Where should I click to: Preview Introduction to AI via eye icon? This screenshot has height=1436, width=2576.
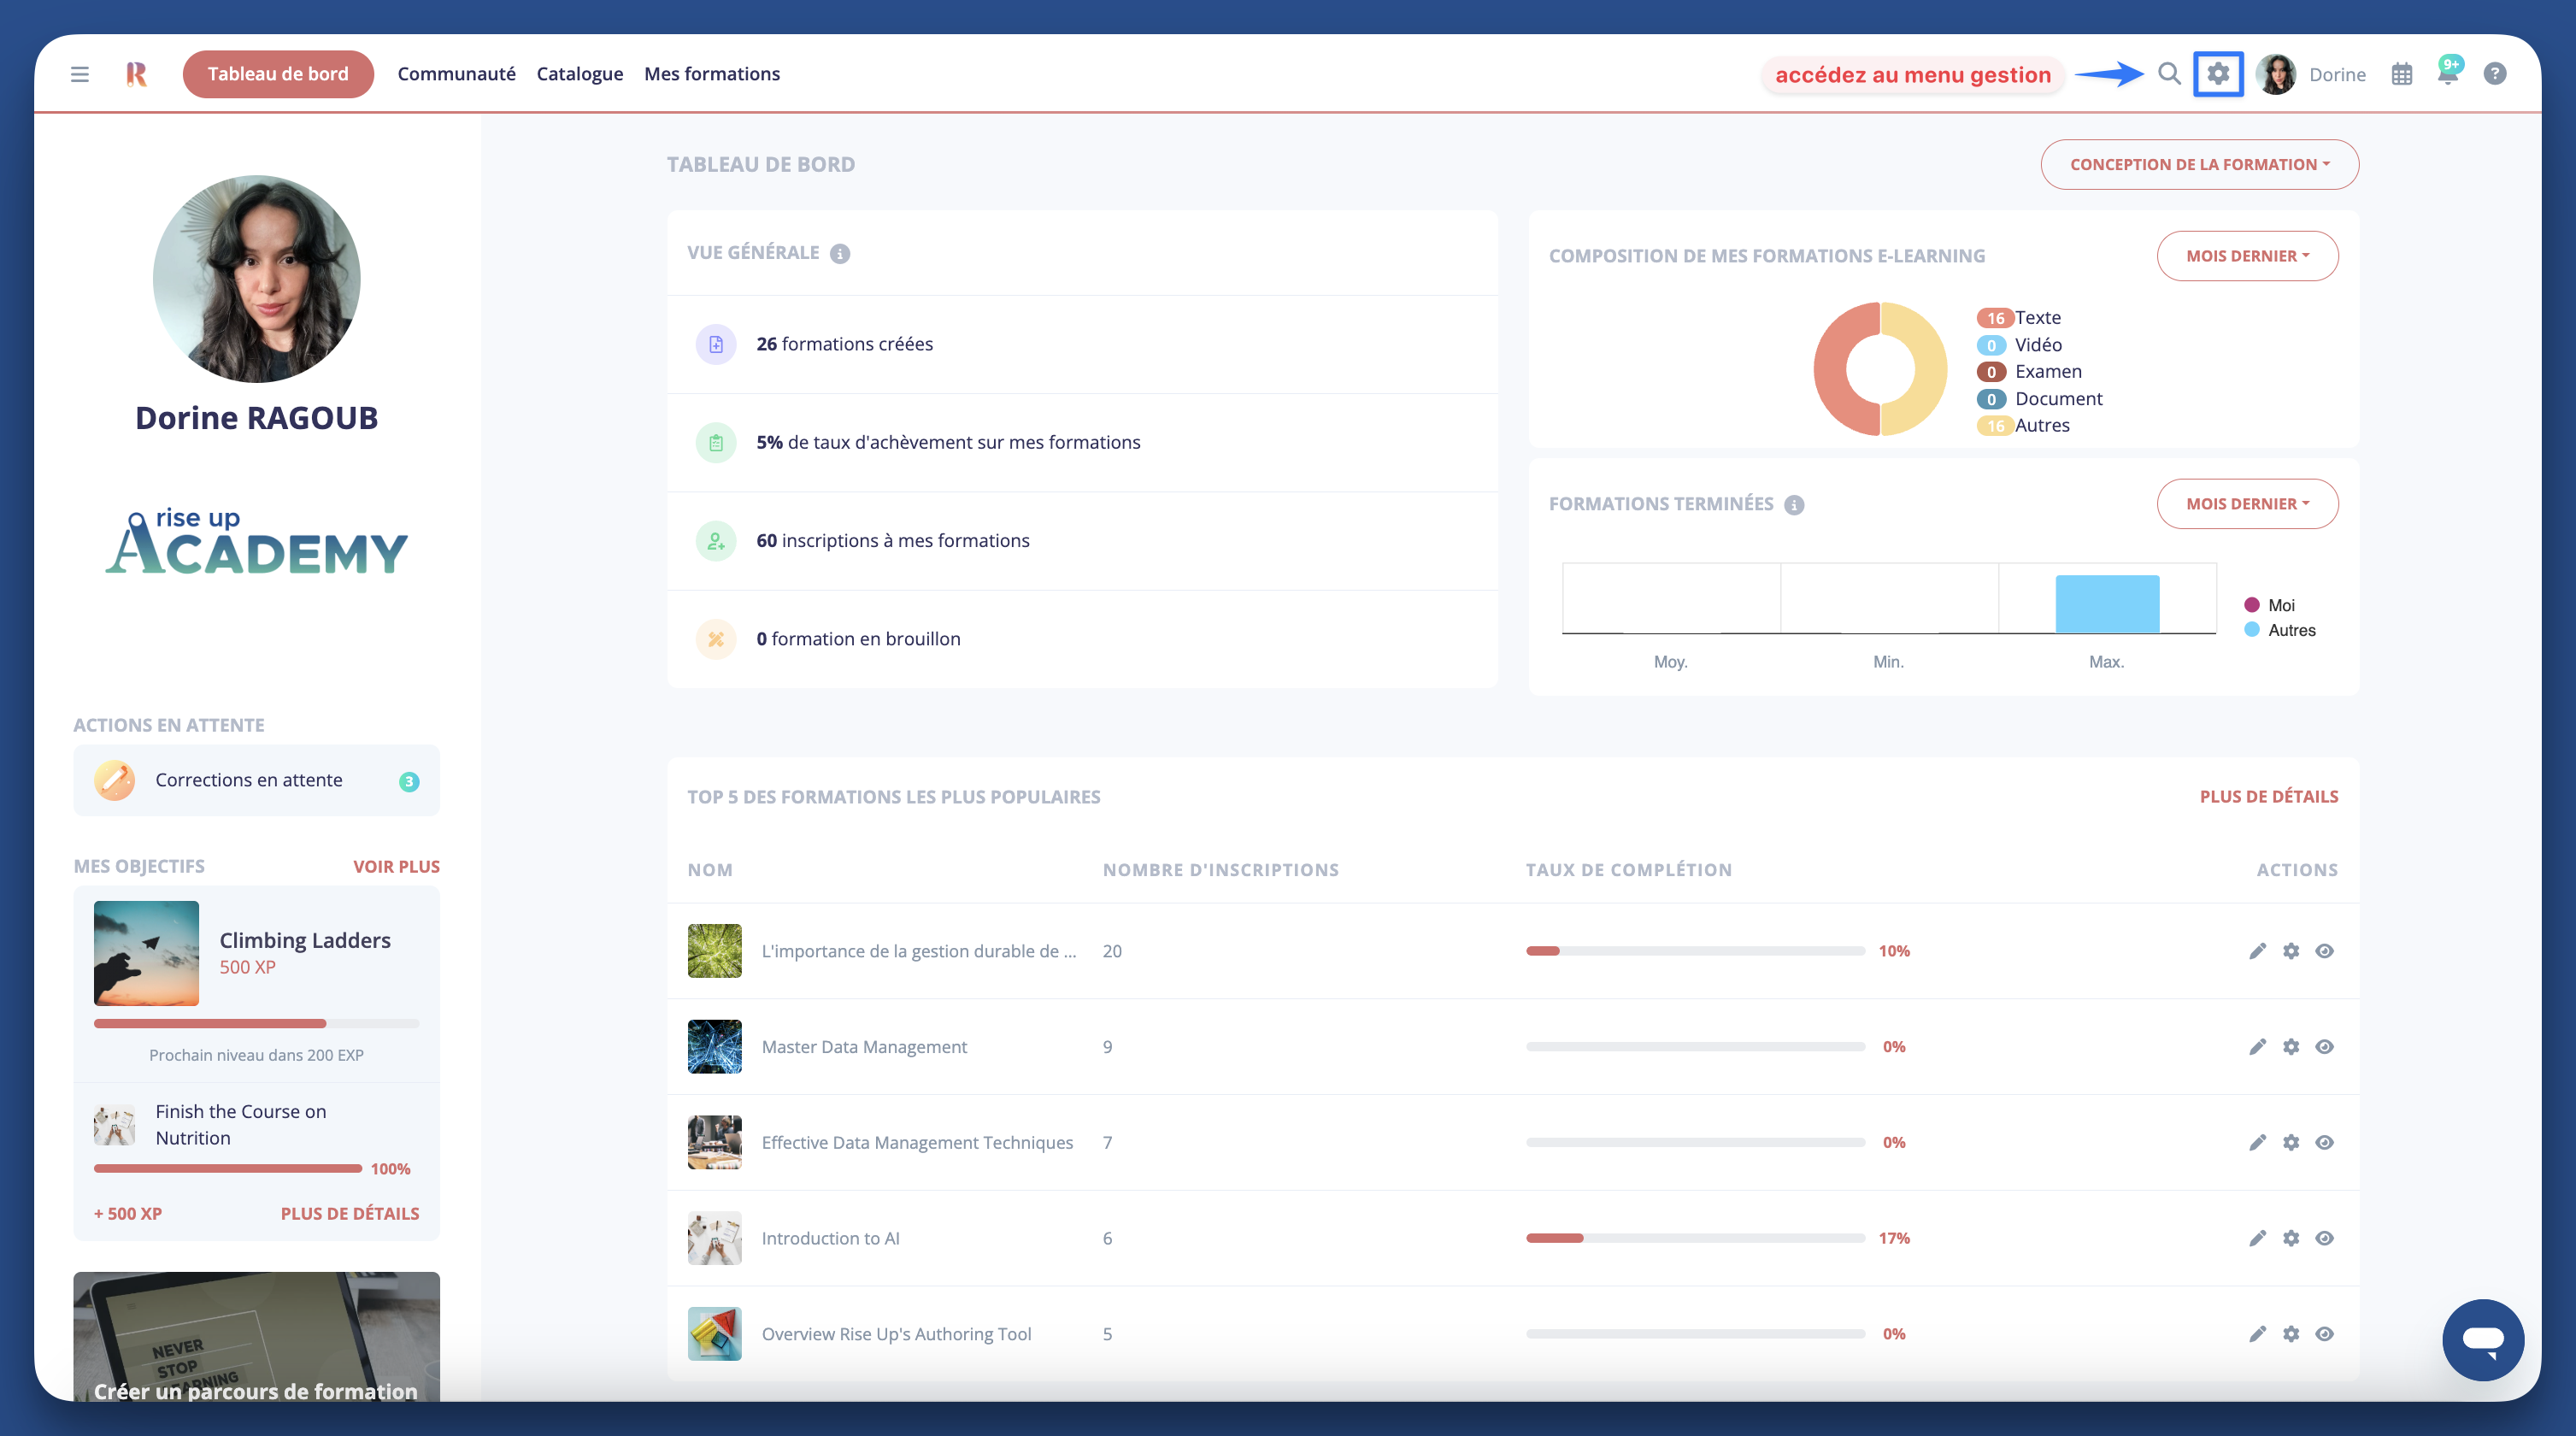click(x=2324, y=1238)
